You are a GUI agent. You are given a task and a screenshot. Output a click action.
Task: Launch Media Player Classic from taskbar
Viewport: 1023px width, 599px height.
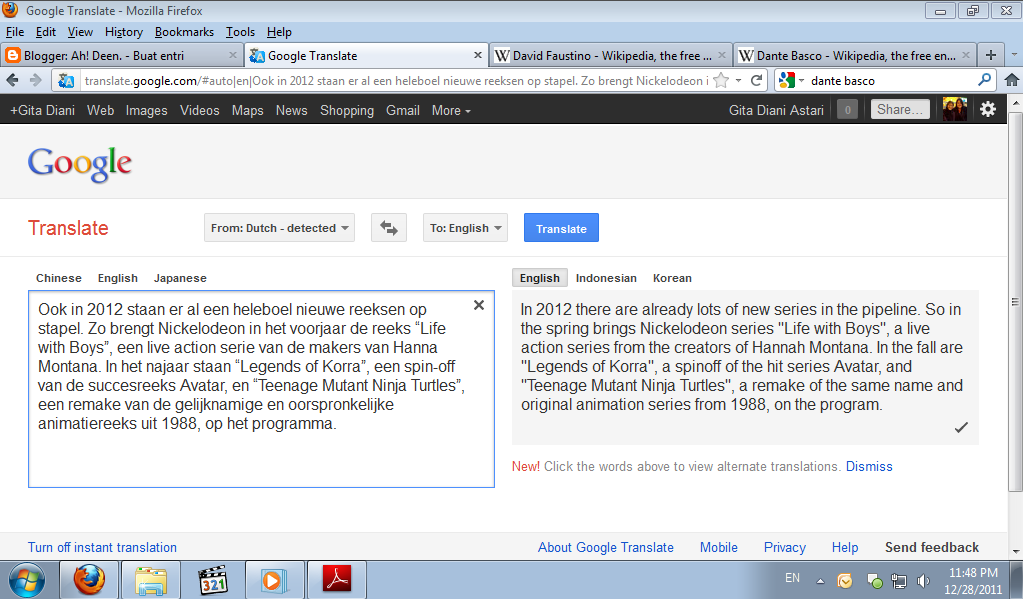(x=212, y=580)
